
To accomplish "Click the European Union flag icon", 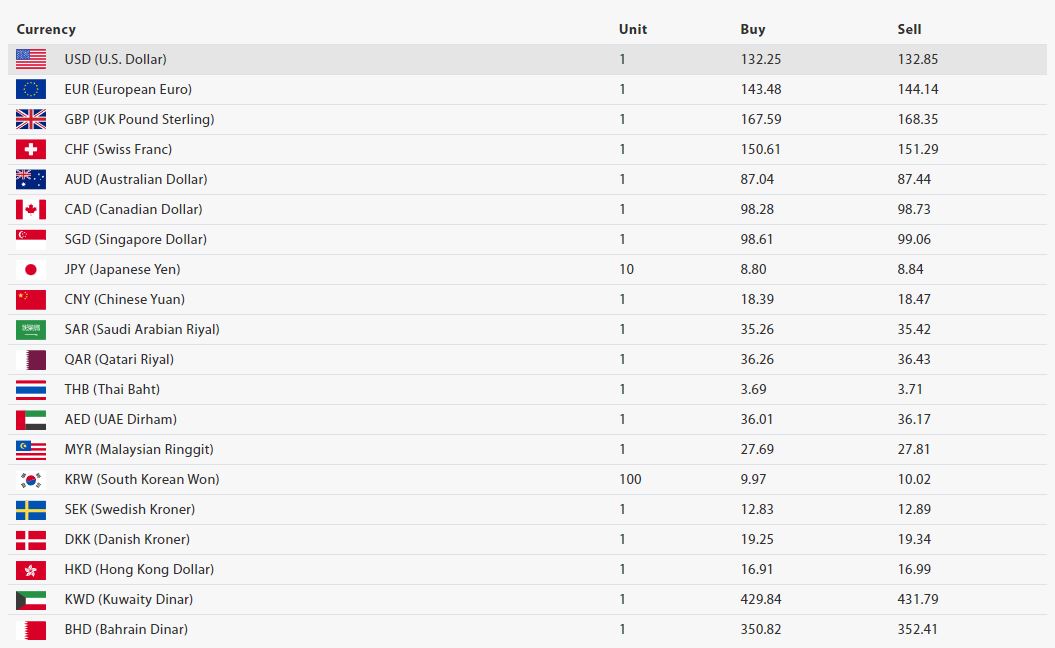I will pyautogui.click(x=31, y=90).
